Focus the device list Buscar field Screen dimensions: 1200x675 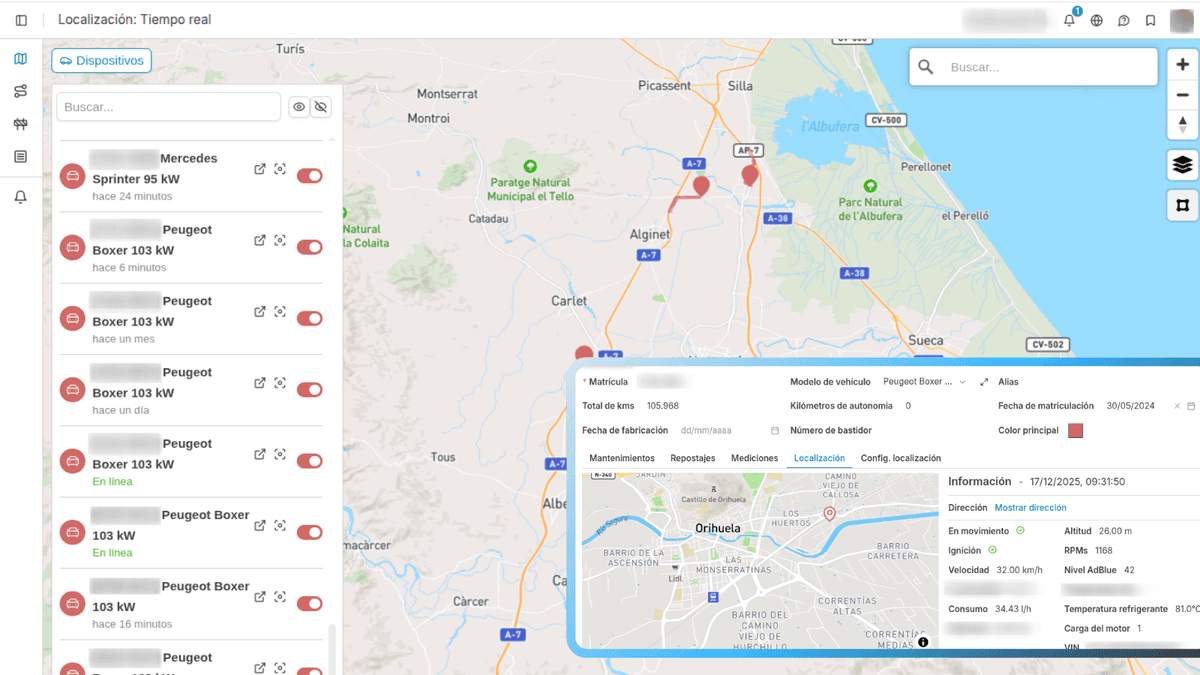tap(169, 107)
